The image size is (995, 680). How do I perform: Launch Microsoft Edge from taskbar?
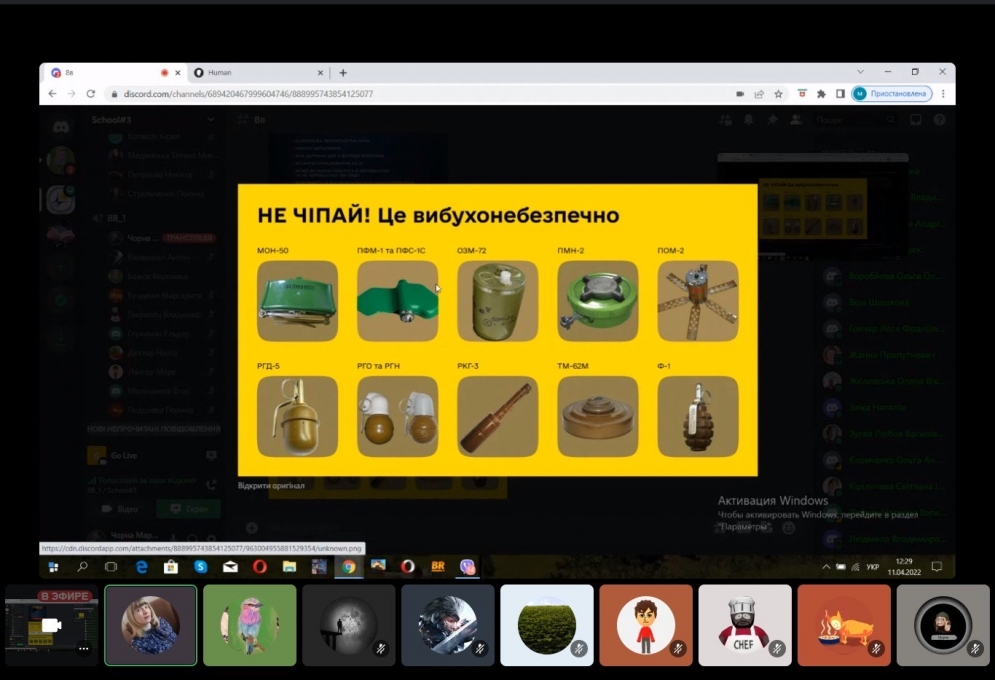point(141,567)
